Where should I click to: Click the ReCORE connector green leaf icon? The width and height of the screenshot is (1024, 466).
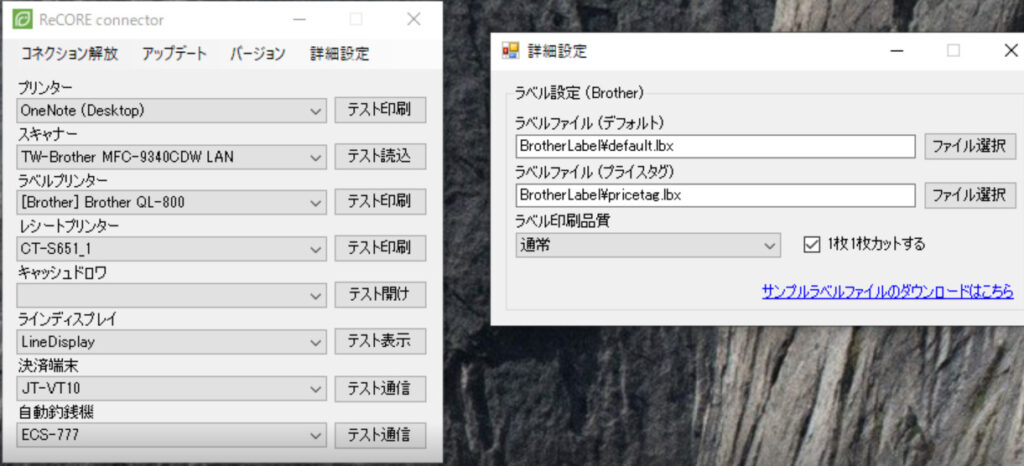(x=23, y=20)
